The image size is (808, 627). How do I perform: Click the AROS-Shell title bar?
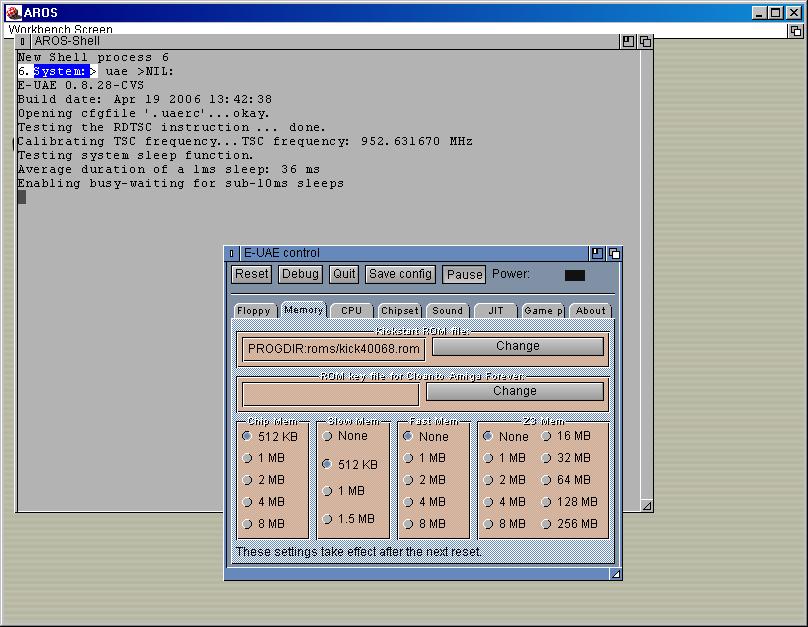[x=325, y=41]
